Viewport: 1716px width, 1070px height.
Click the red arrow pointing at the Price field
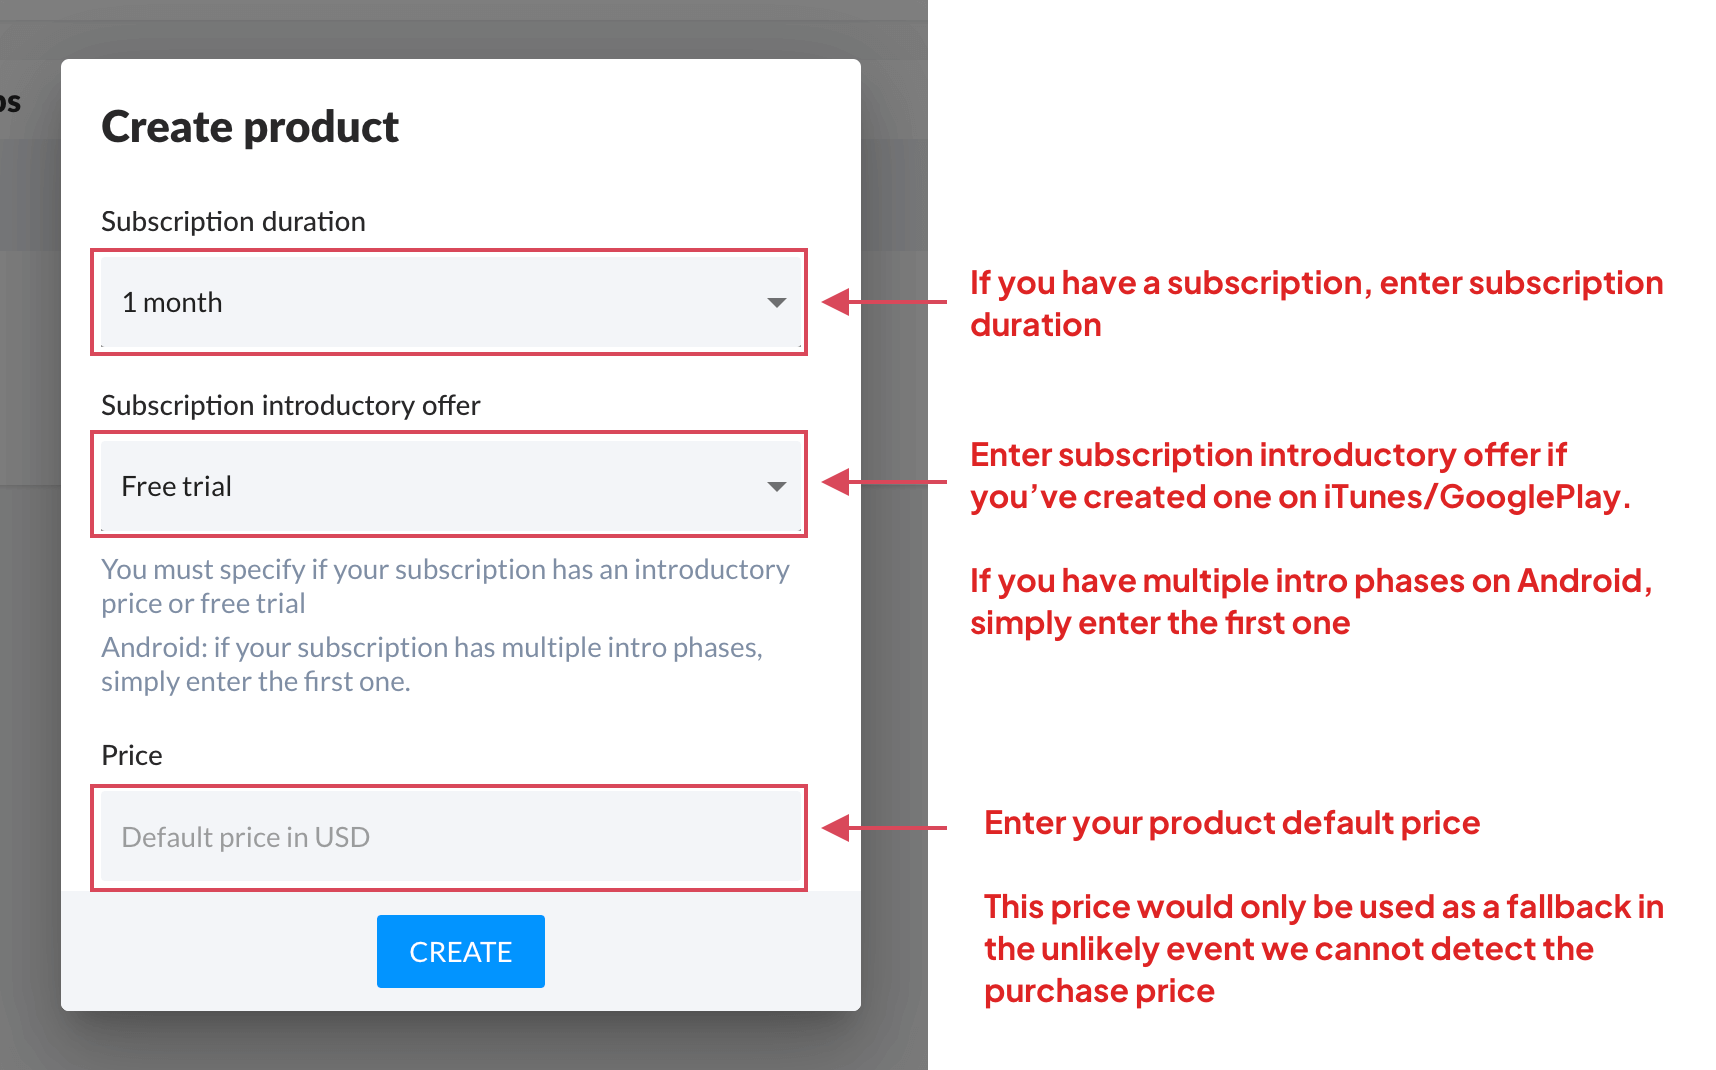tap(883, 828)
